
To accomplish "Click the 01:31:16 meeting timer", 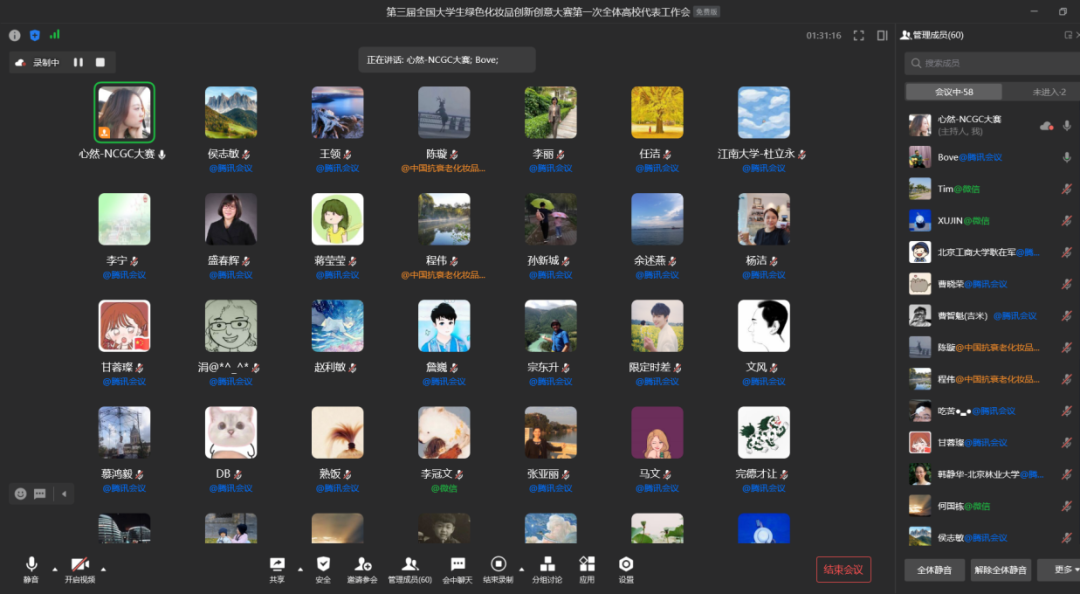I will click(823, 36).
